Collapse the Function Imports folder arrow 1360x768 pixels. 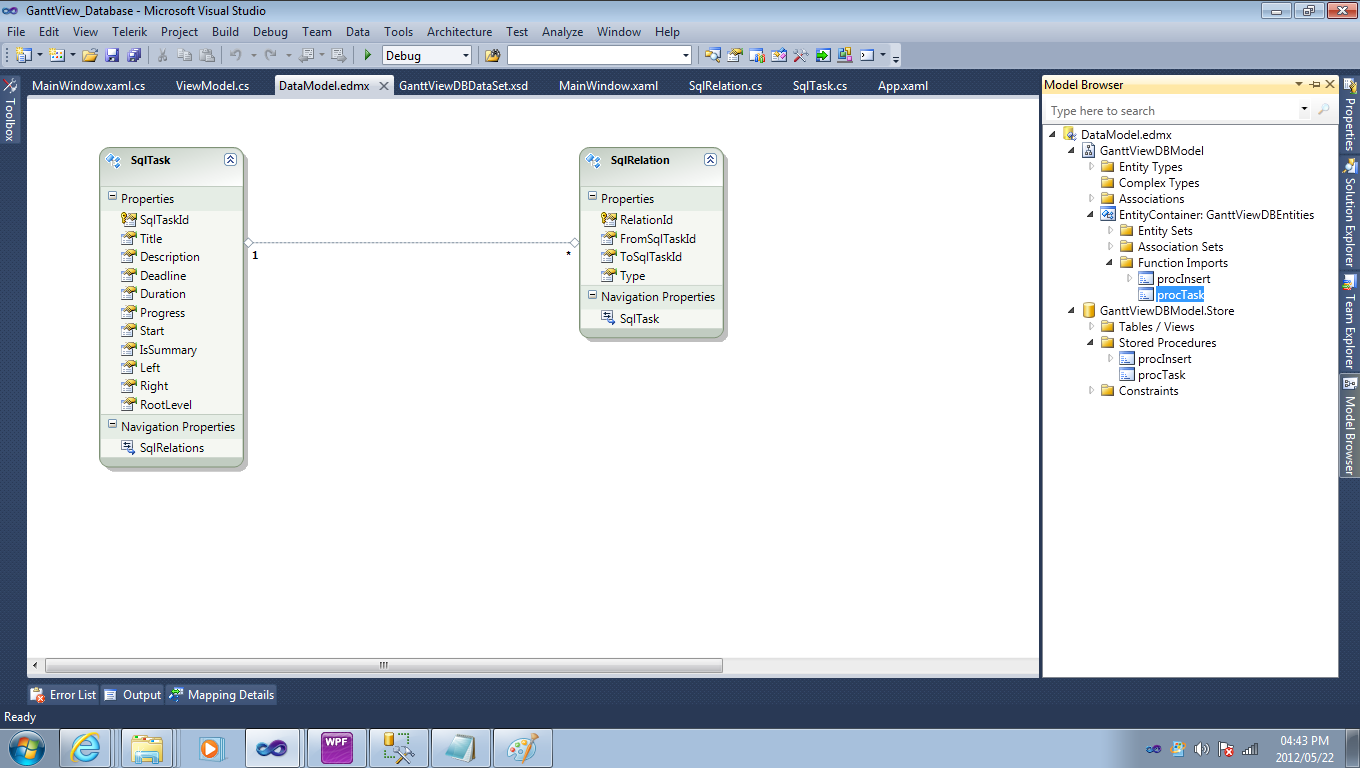[x=1110, y=263]
